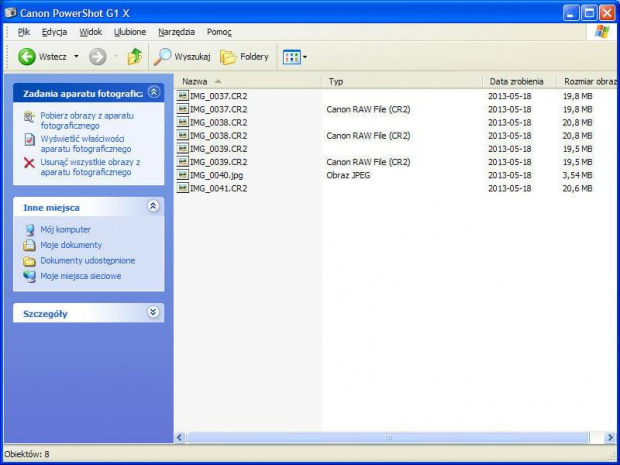Open Wstecz history dropdown arrow
This screenshot has width=620, height=465.
76,57
